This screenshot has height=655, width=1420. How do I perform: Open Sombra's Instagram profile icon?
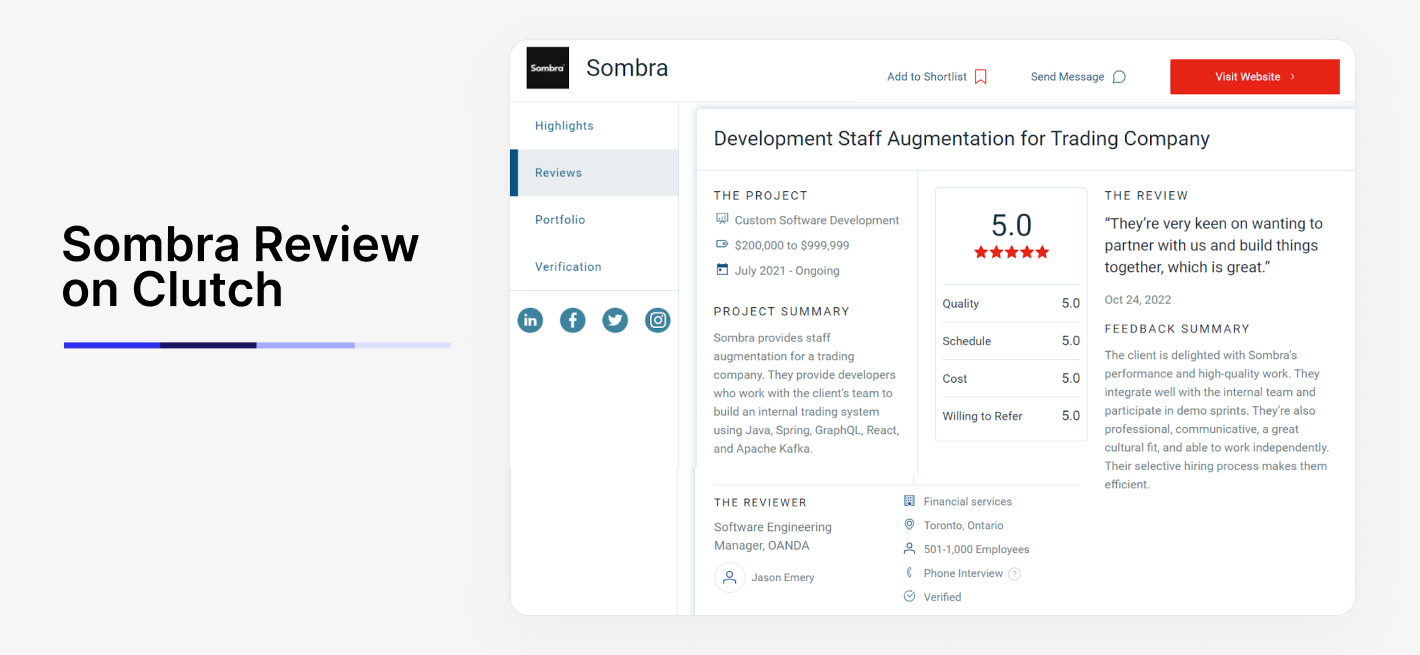(x=657, y=320)
